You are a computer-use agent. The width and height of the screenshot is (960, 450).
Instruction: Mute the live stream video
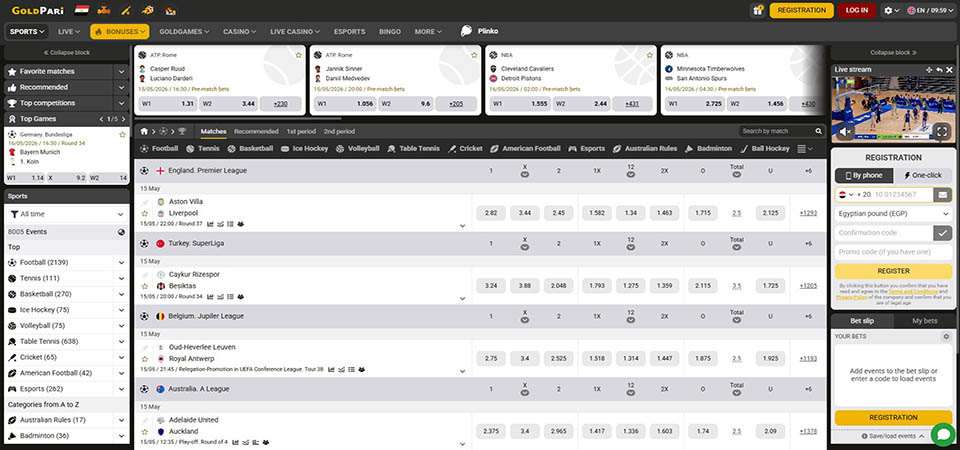tap(846, 130)
